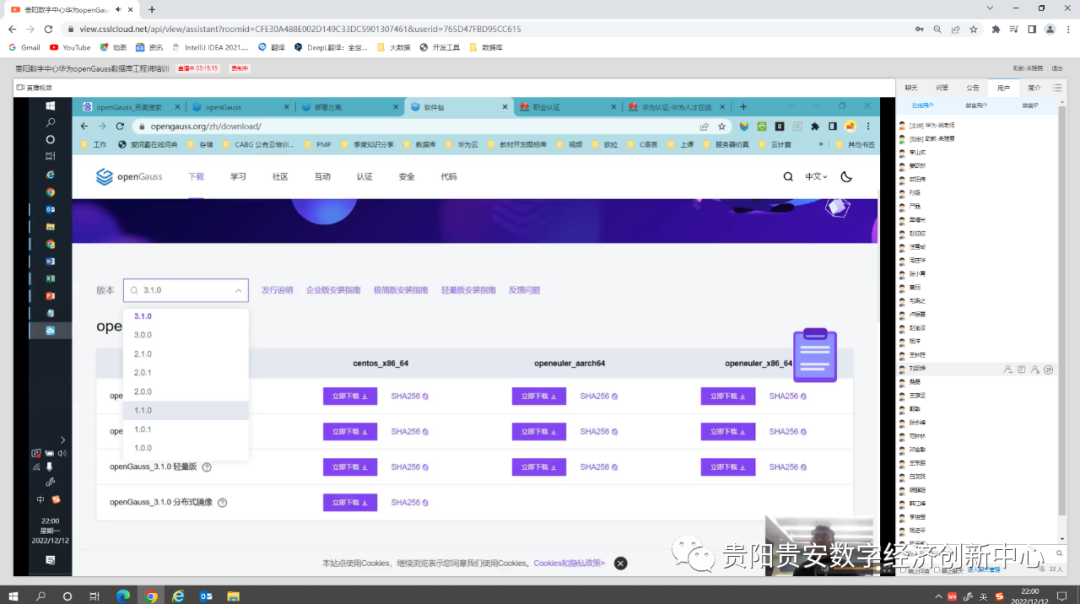This screenshot has height=604, width=1080.
Task: Open Outlook from the shared vertical taskbar
Action: (x=50, y=209)
